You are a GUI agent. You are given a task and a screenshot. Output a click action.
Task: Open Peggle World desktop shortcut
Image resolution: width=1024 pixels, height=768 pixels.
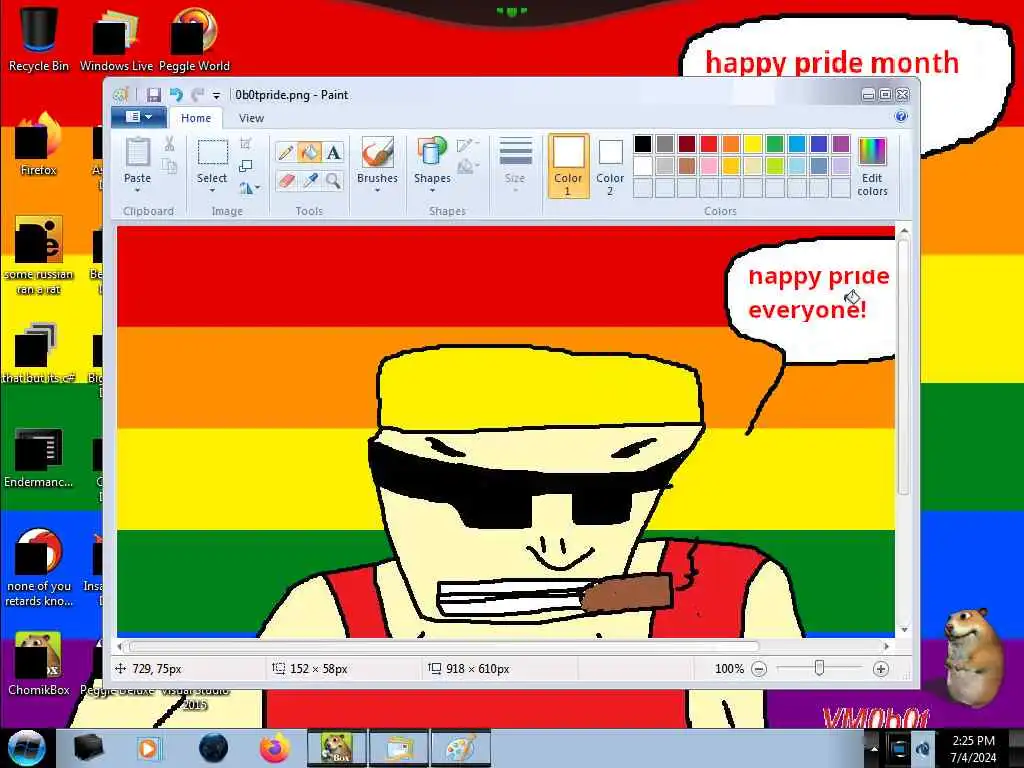tap(194, 38)
